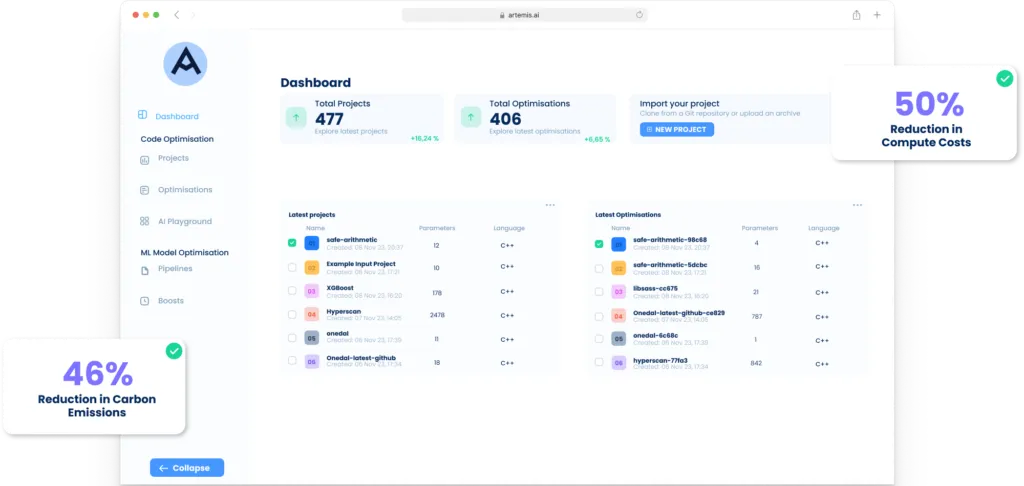Open the Latest projects three-dot menu
This screenshot has width=1024, height=486.
coord(550,205)
